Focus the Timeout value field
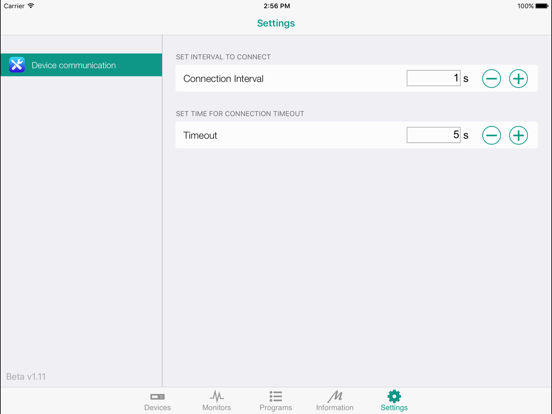Screen dimensions: 552x414 (x=433, y=135)
